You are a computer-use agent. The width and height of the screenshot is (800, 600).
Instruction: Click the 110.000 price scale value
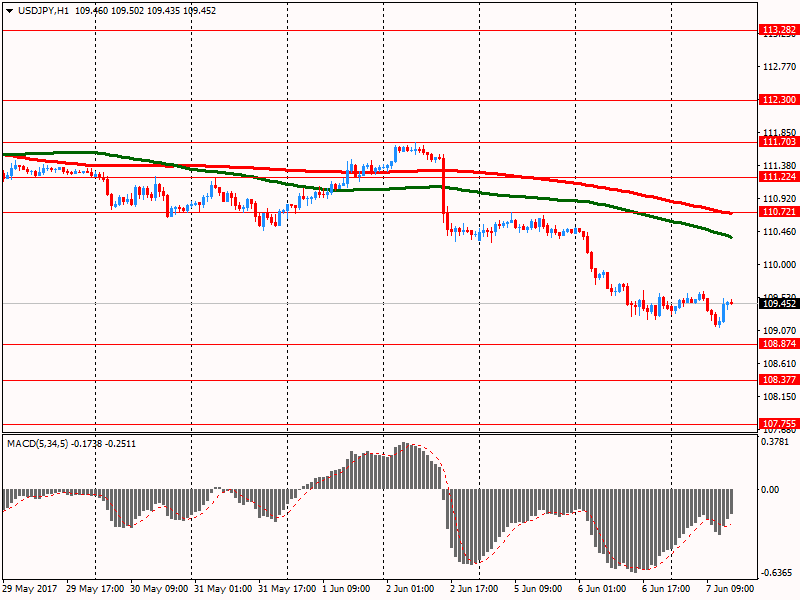(779, 265)
